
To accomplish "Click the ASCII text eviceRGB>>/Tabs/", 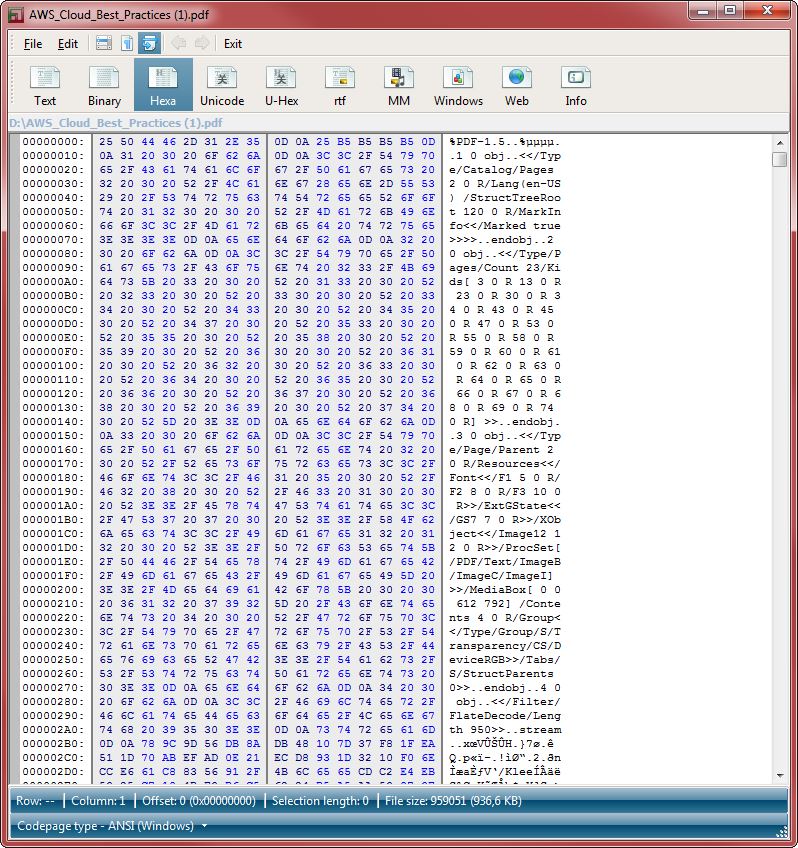I will 505,660.
